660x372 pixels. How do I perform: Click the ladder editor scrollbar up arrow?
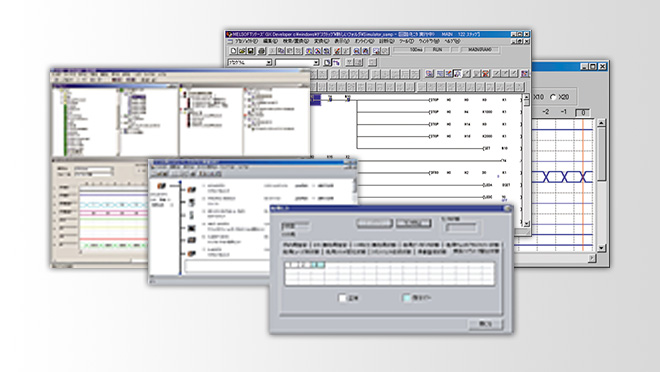[x=526, y=97]
